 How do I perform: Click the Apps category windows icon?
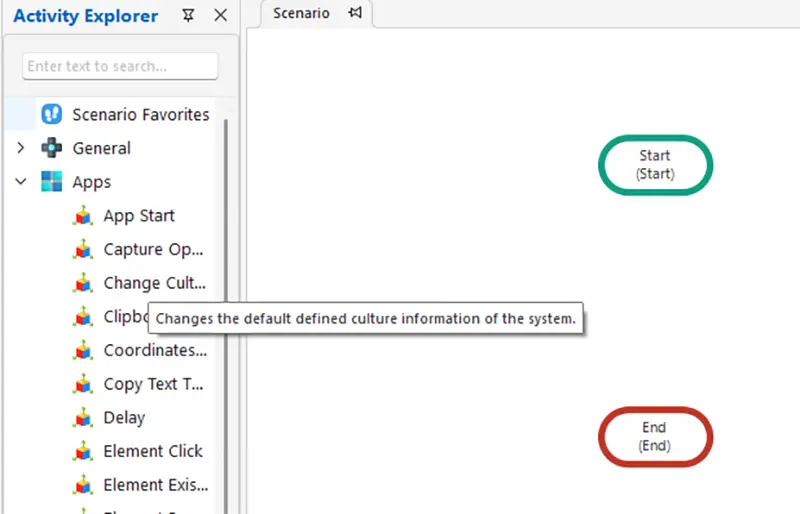pyautogui.click(x=52, y=182)
